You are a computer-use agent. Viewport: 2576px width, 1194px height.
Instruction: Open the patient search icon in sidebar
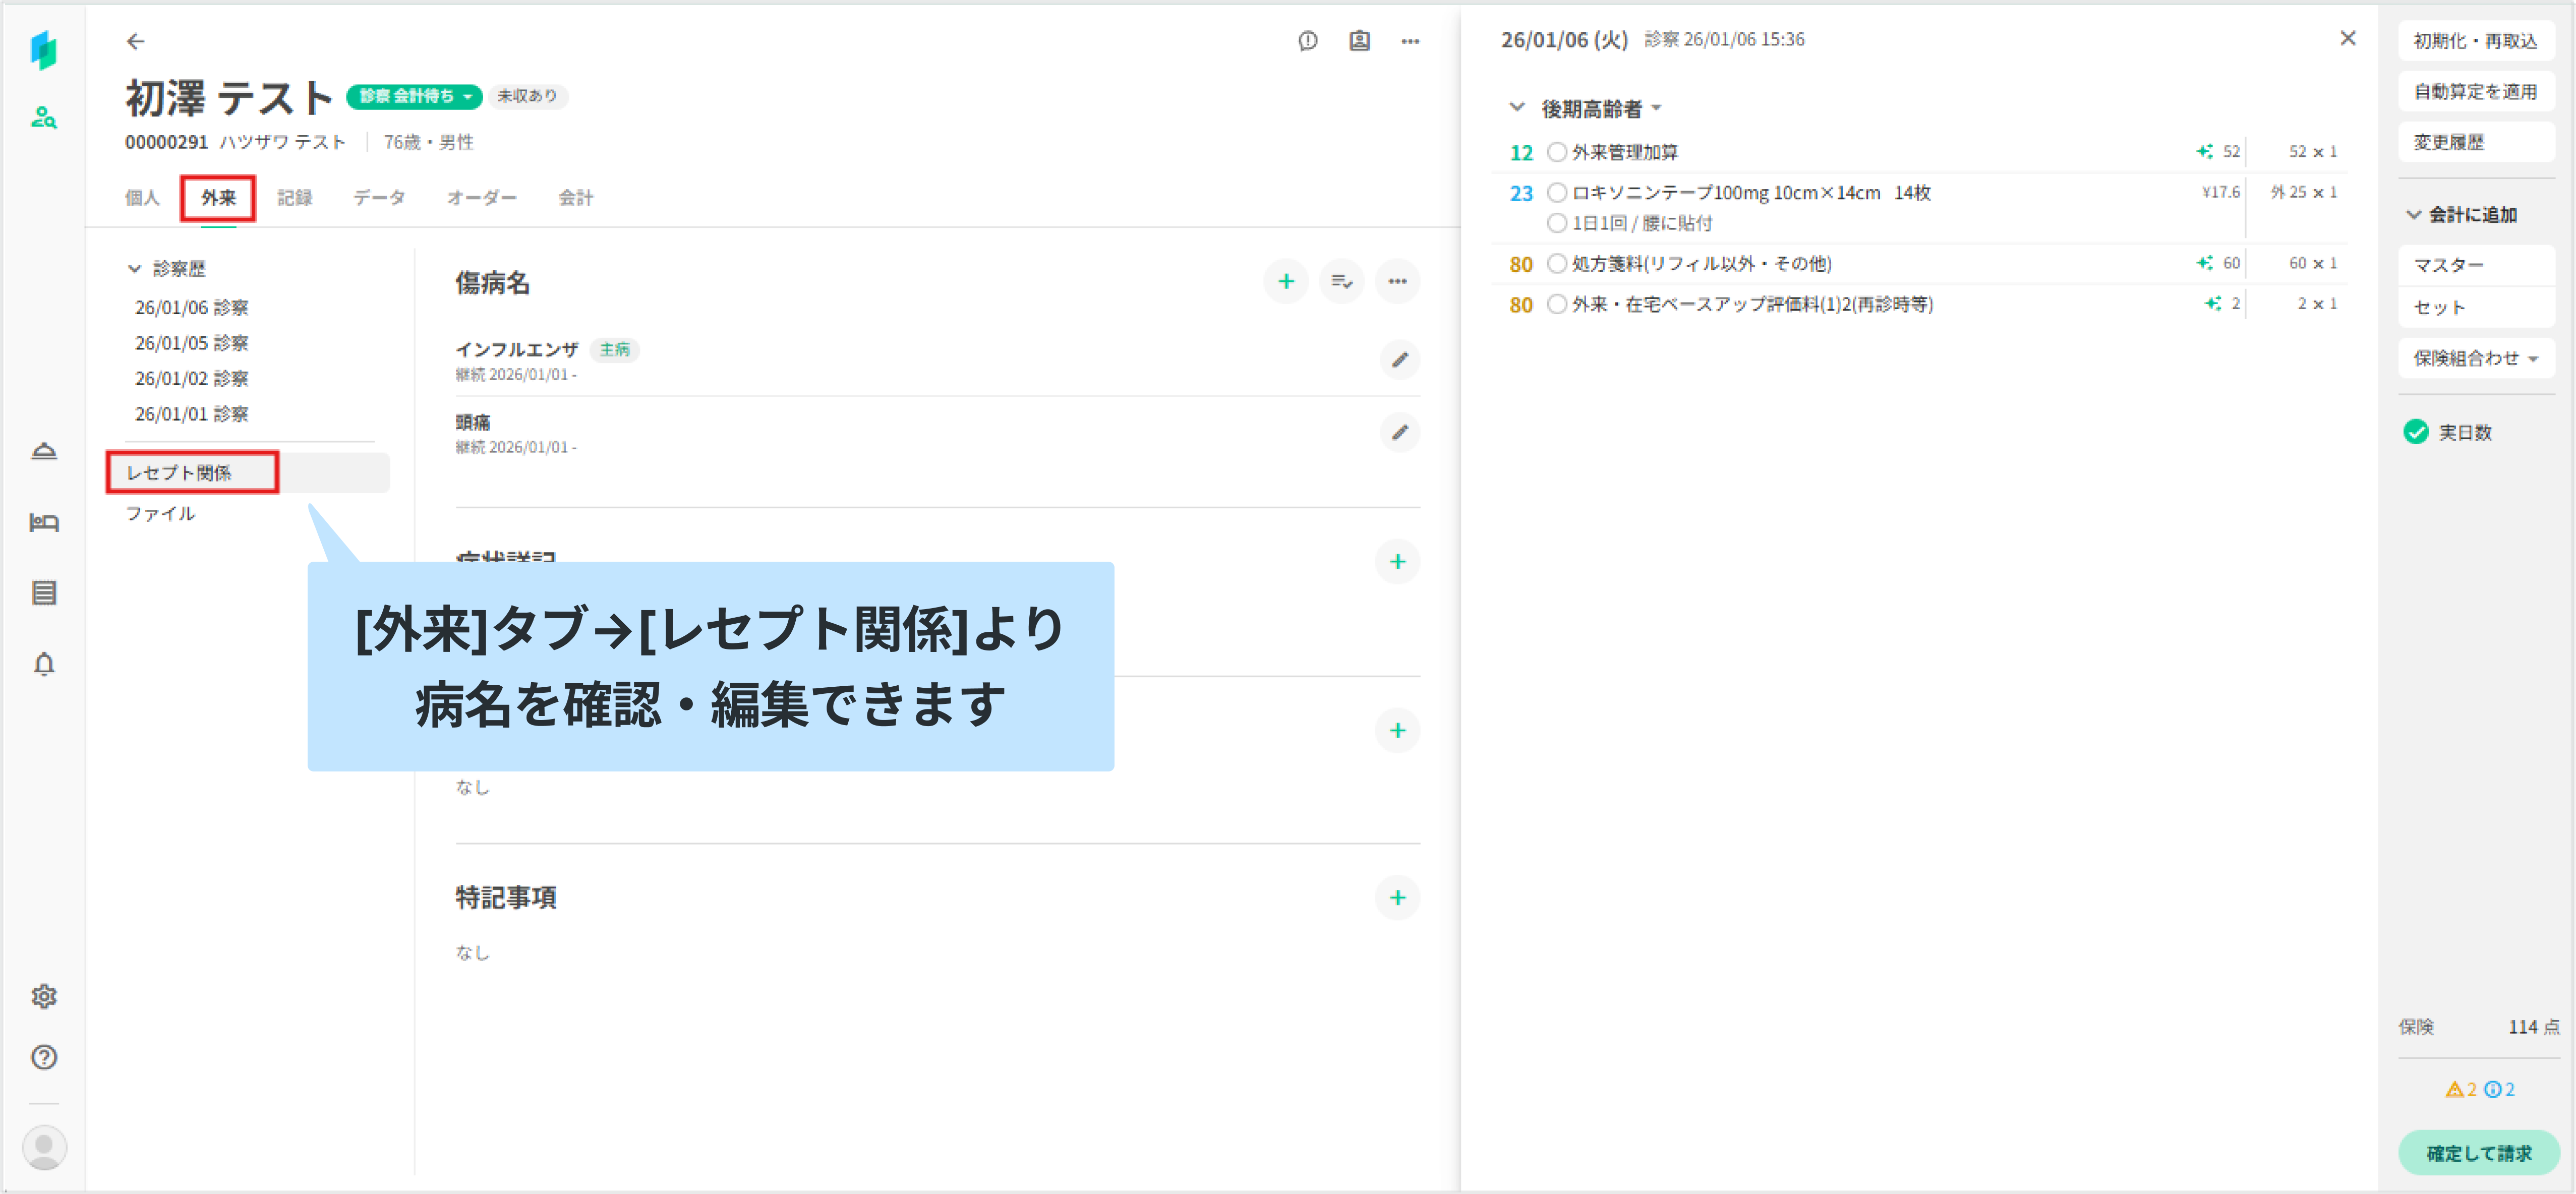[x=43, y=117]
